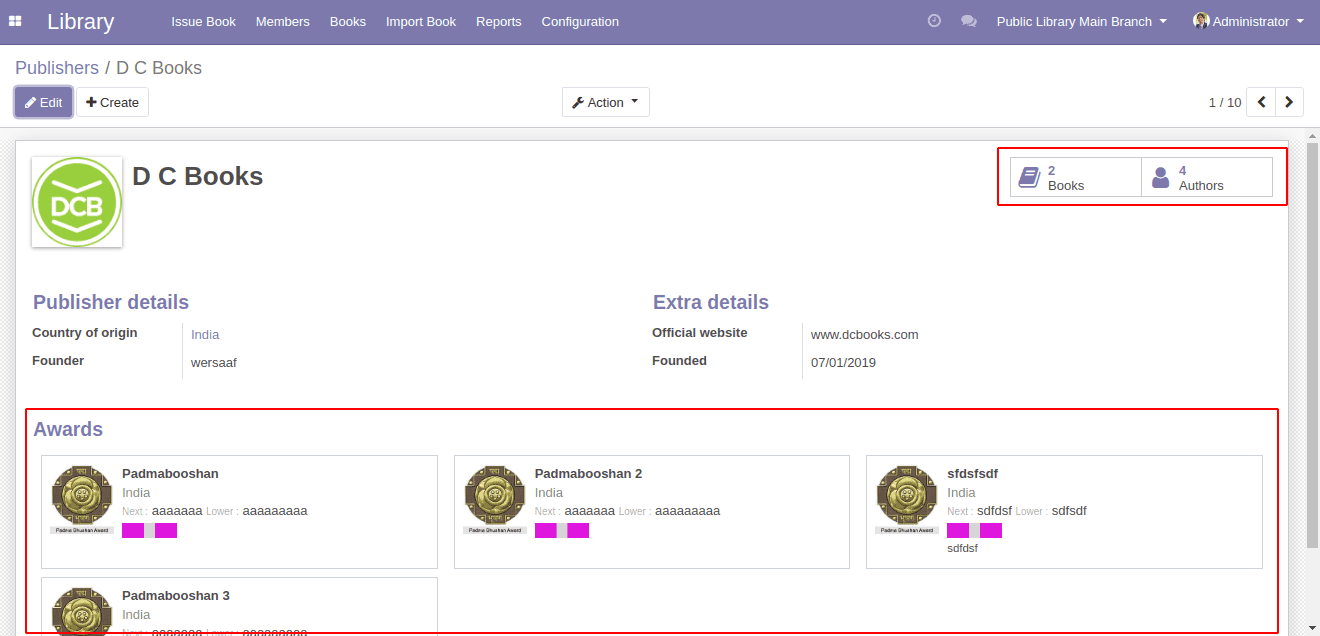The image size is (1320, 636).
Task: Click the D C Books breadcrumb text
Action: point(159,68)
